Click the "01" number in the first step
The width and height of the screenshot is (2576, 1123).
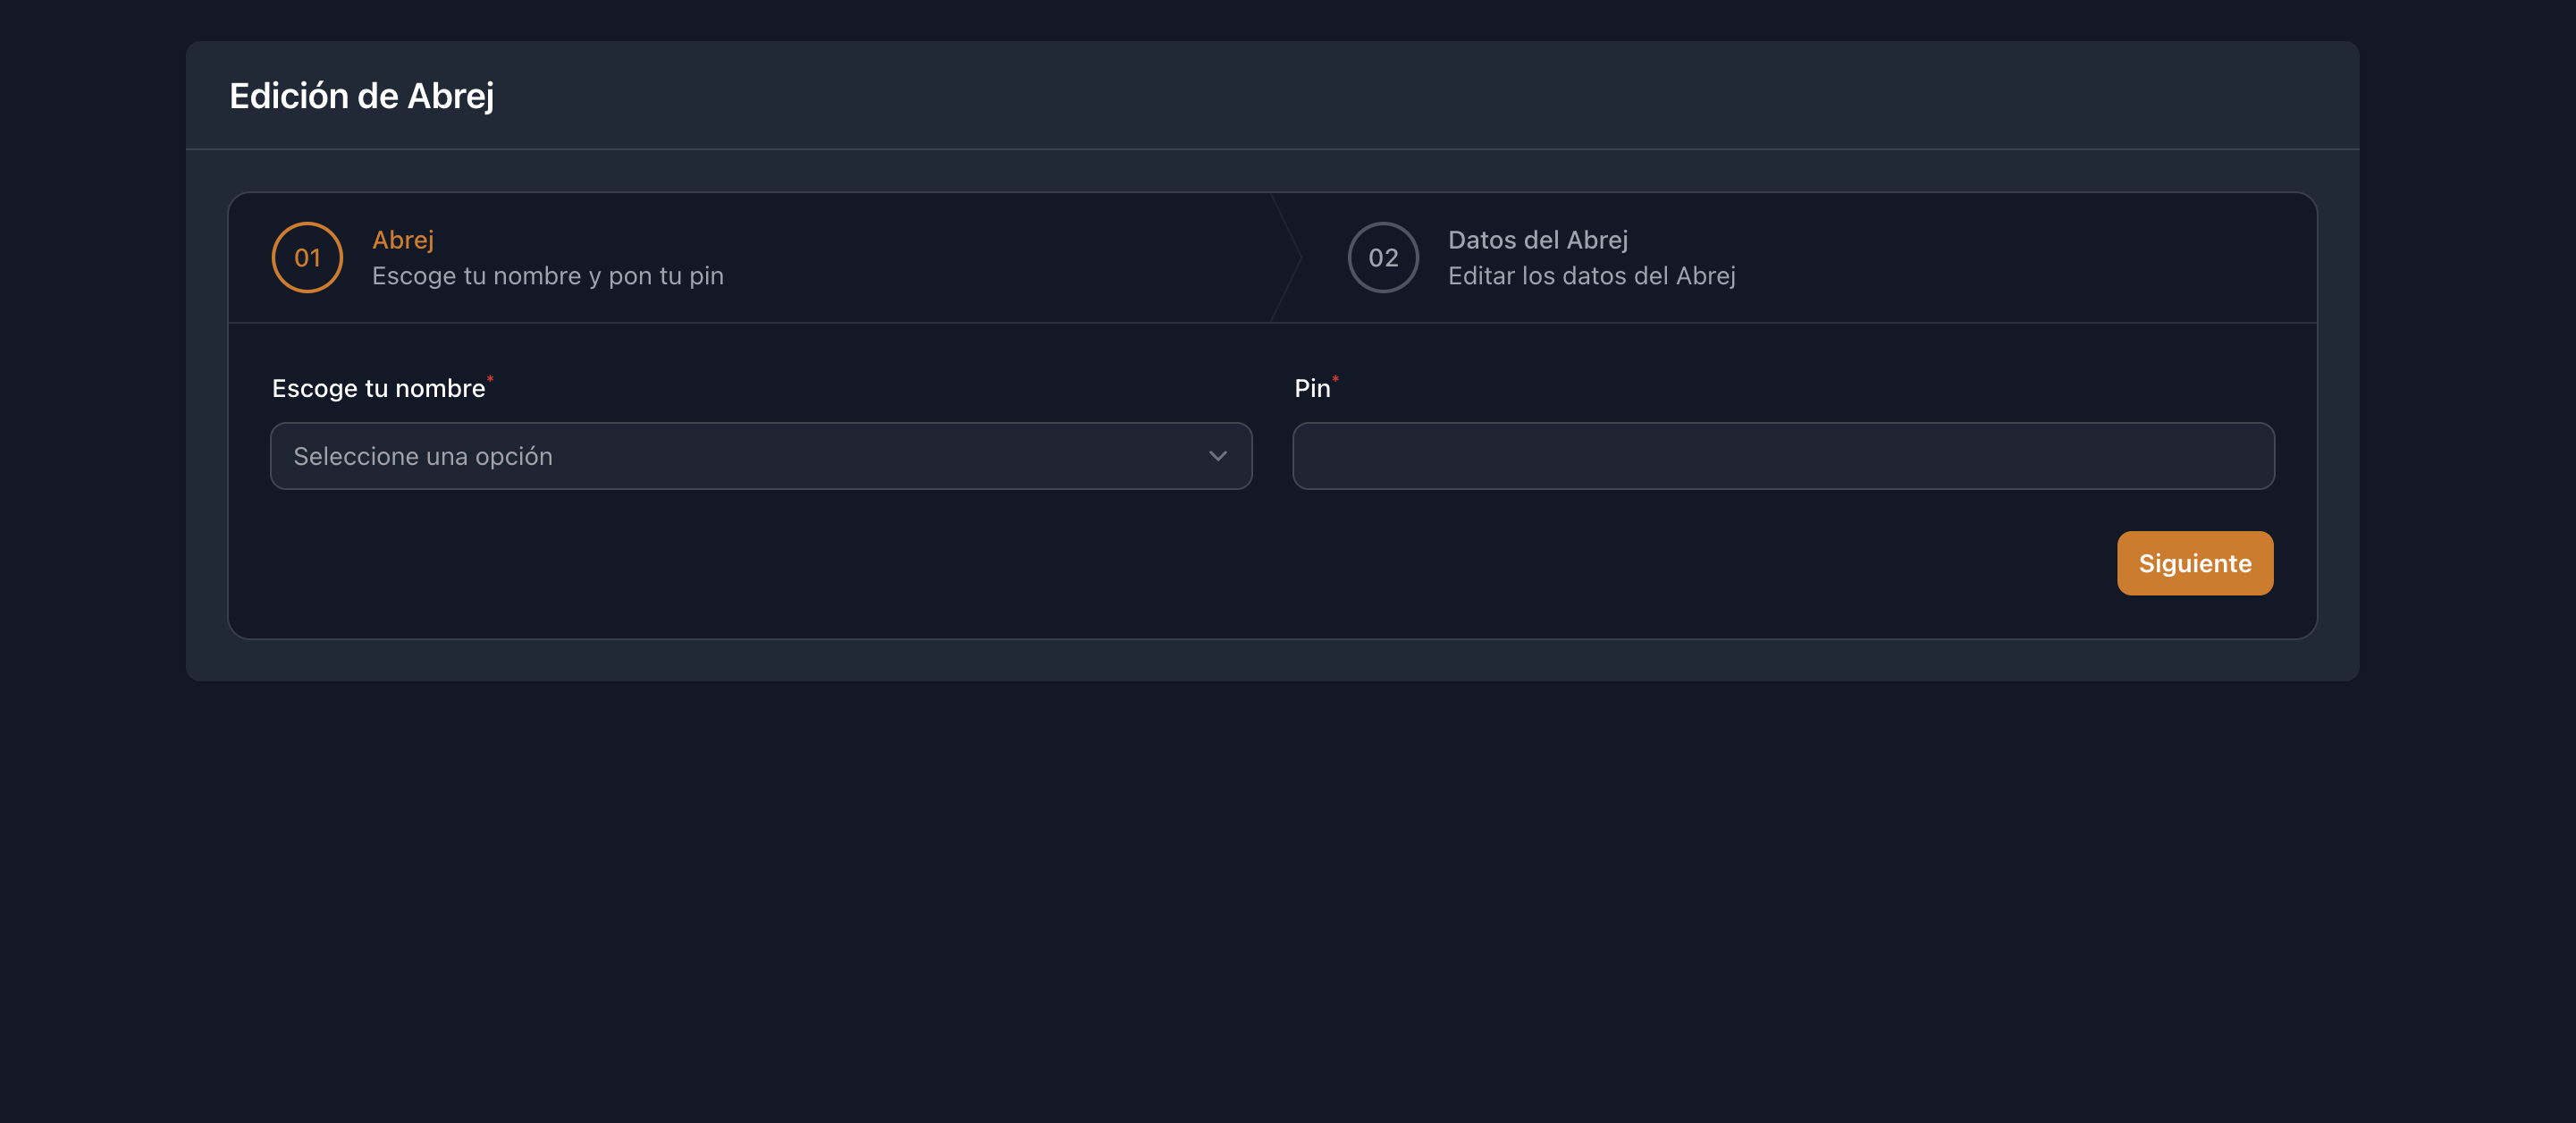pyautogui.click(x=307, y=258)
